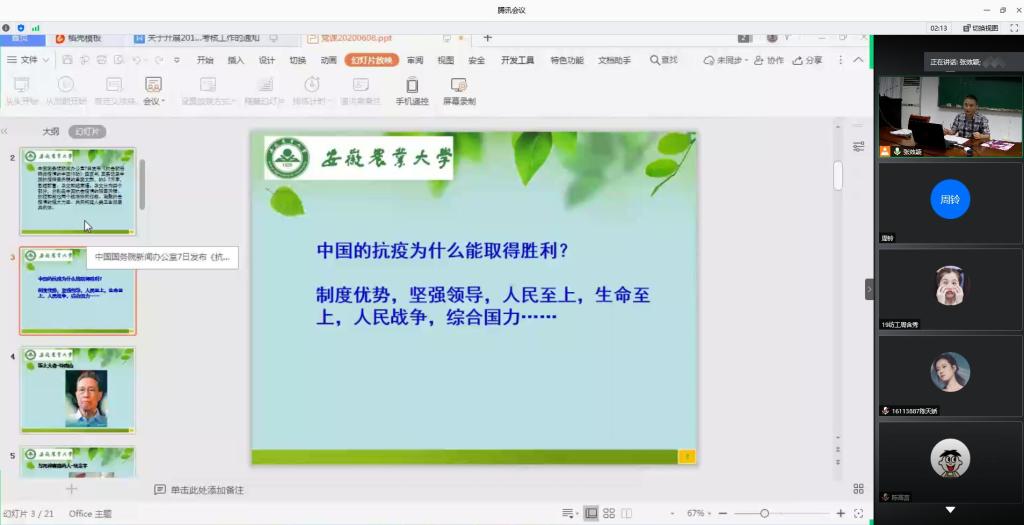The width and height of the screenshot is (1024, 525).
Task: Open the vertical three-dot more menu
Action: 840,60
